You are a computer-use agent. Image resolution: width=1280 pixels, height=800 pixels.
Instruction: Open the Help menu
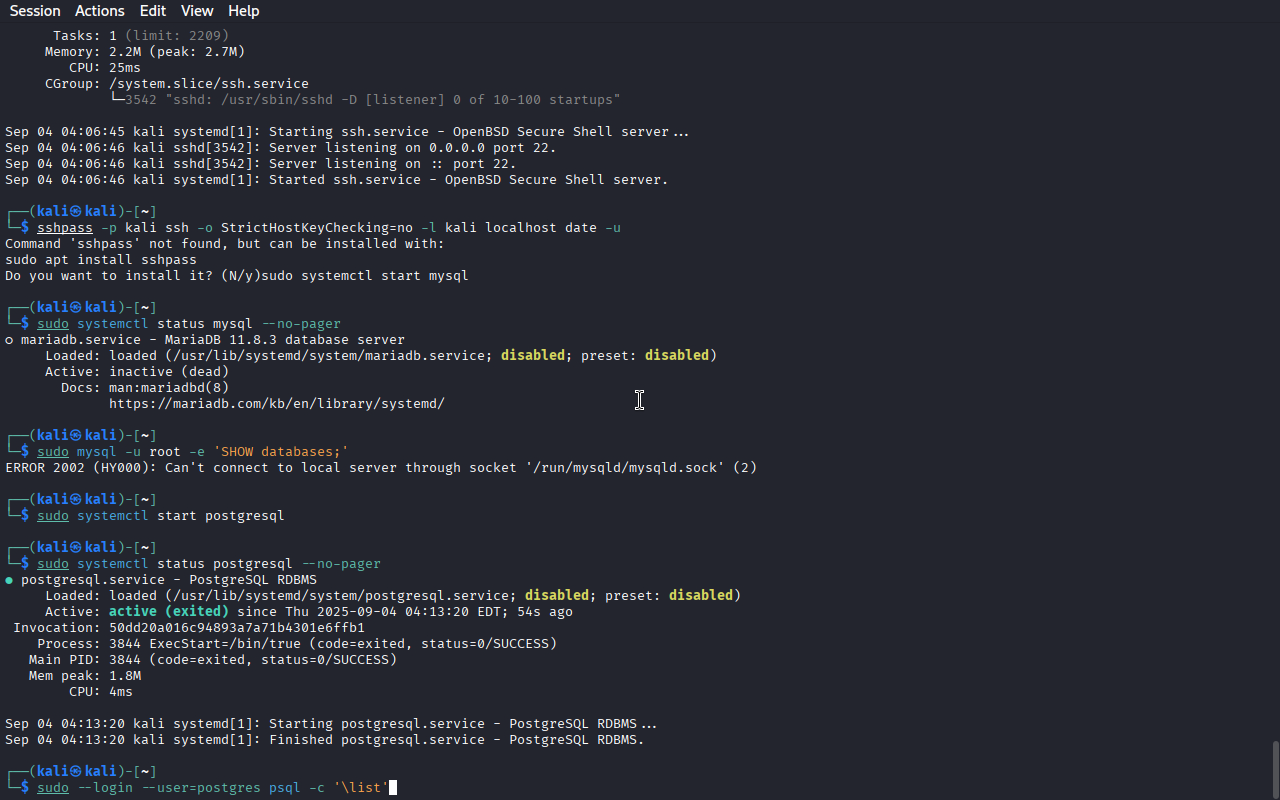coord(243,11)
